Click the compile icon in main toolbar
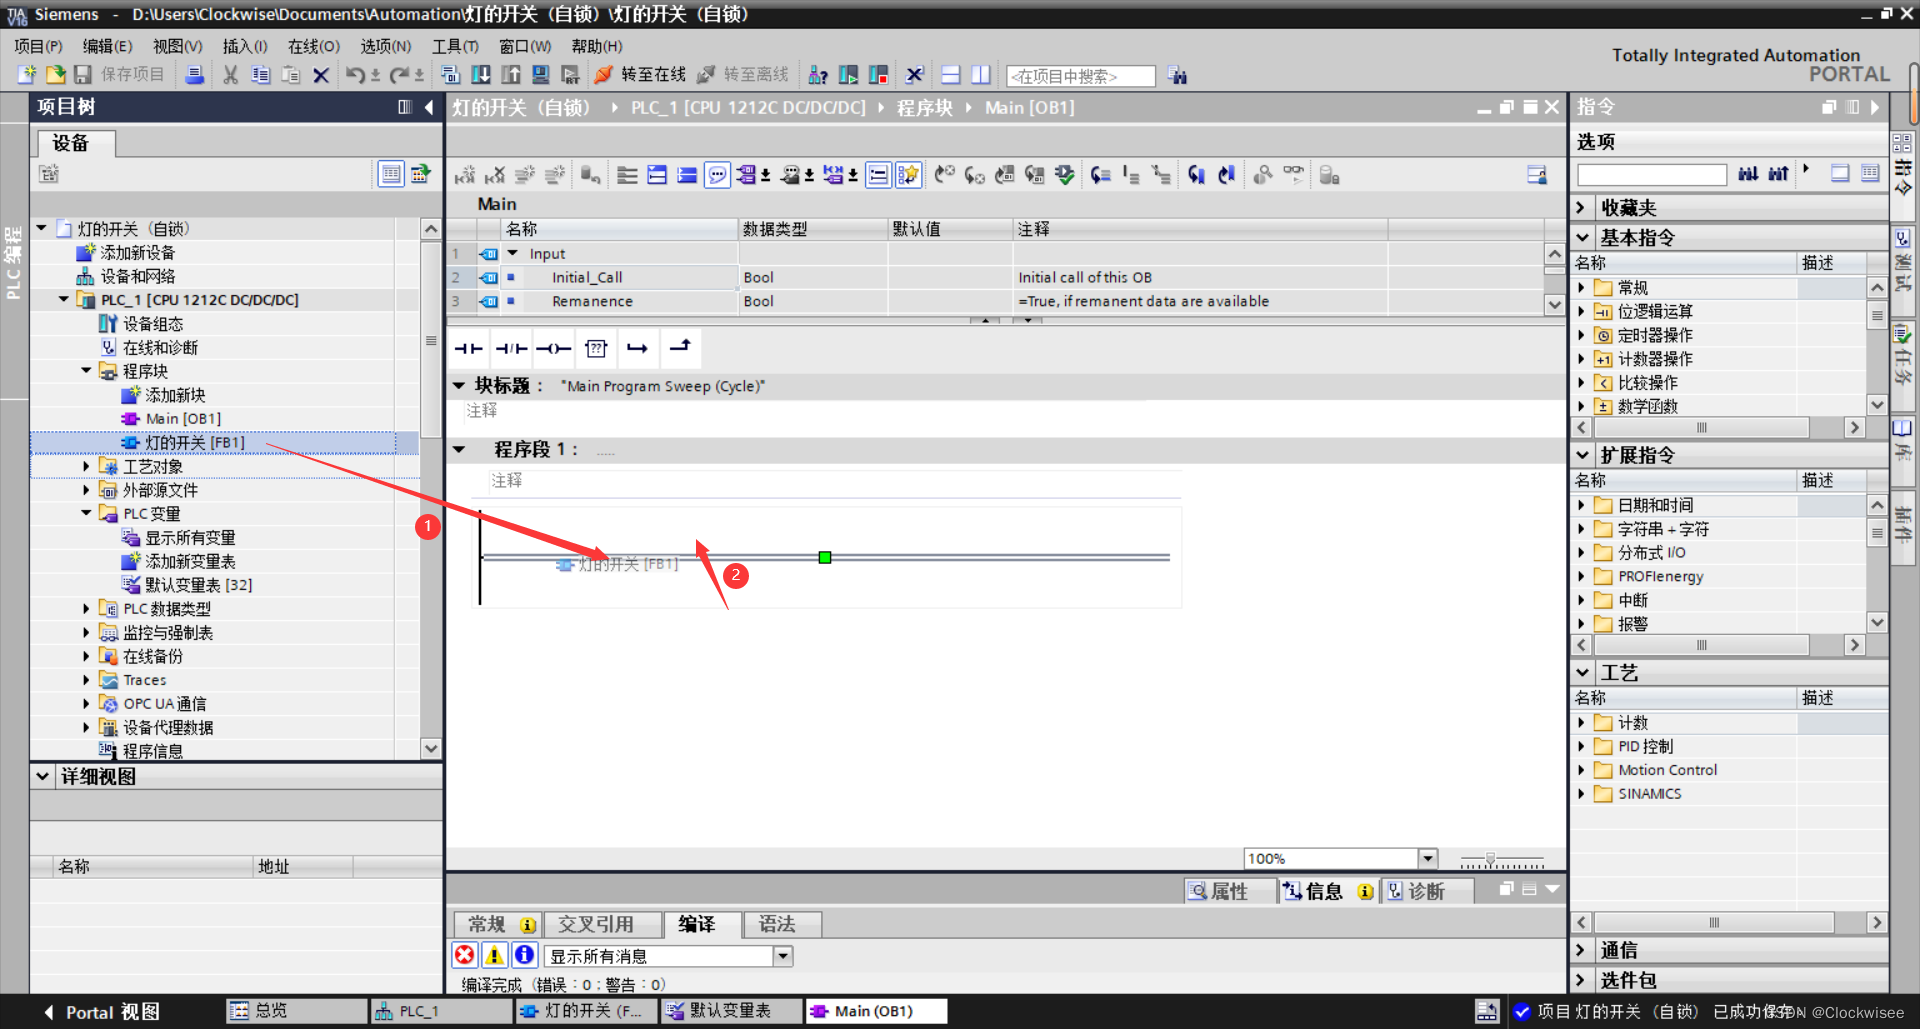Viewport: 1920px width, 1029px height. 450,75
